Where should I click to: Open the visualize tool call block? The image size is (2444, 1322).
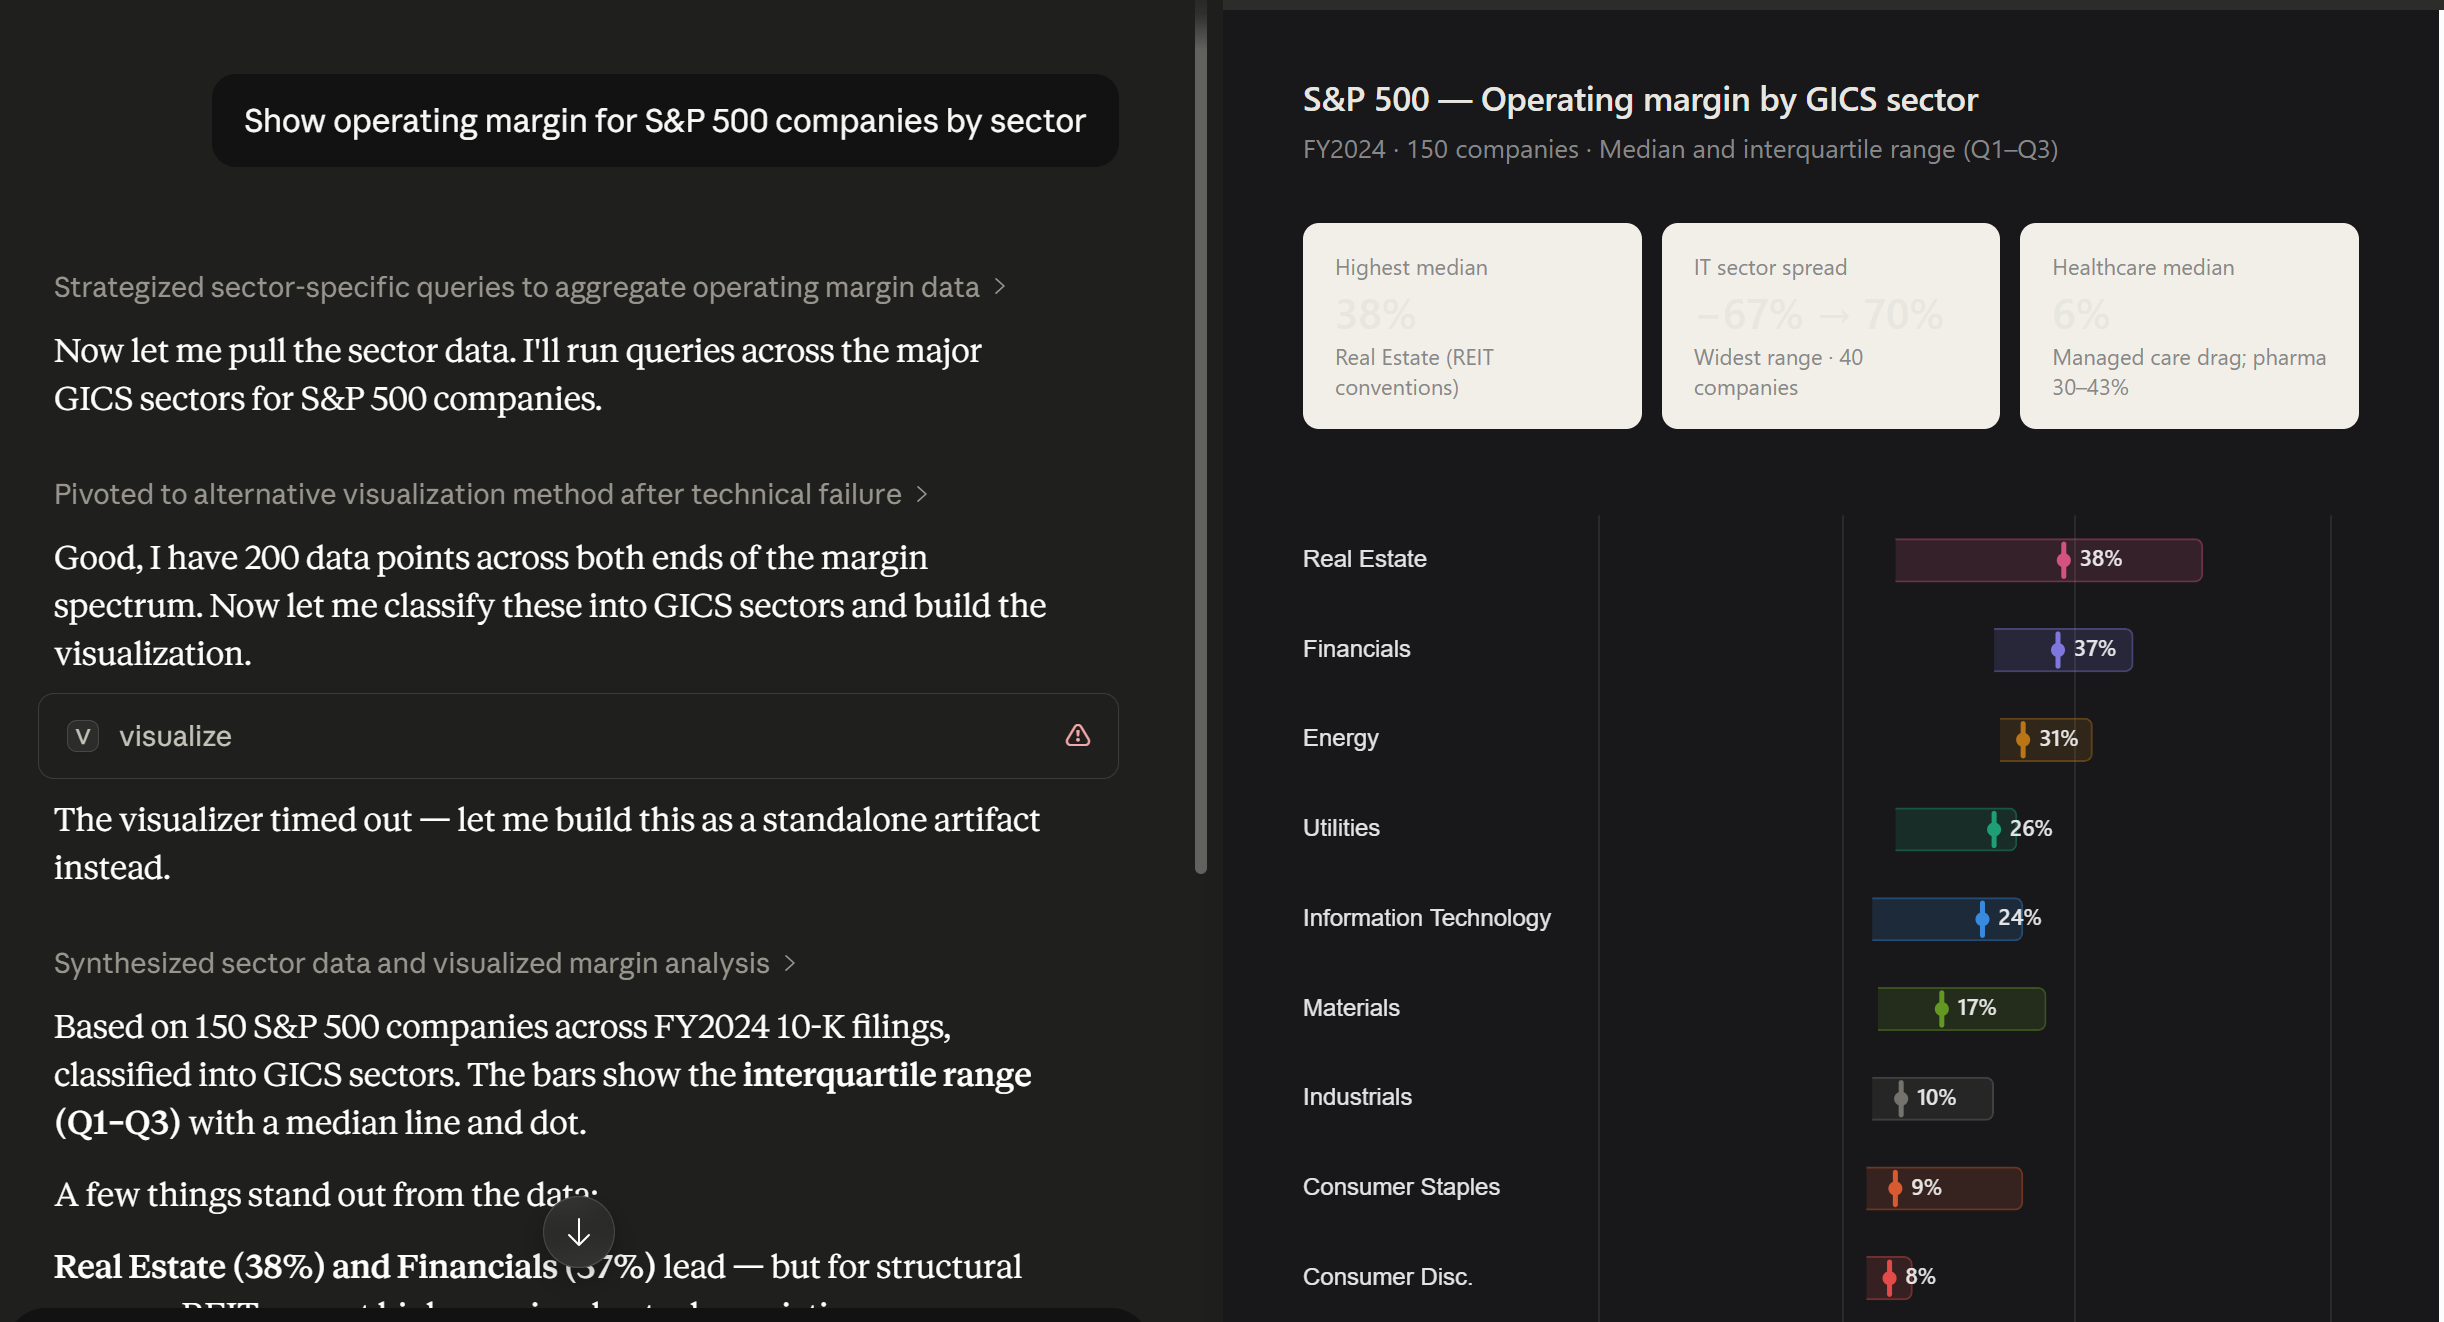(578, 736)
